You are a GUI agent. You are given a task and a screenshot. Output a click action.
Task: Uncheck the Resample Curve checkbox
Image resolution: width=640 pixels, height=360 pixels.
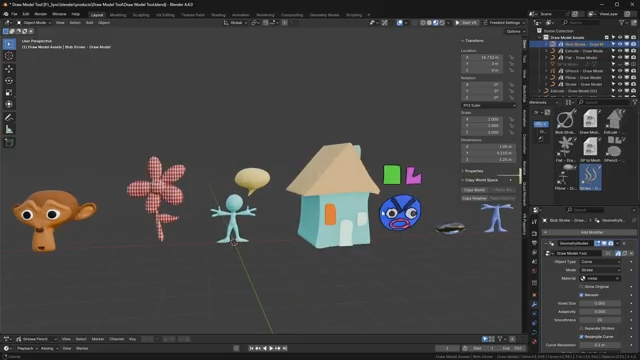[x=581, y=337]
